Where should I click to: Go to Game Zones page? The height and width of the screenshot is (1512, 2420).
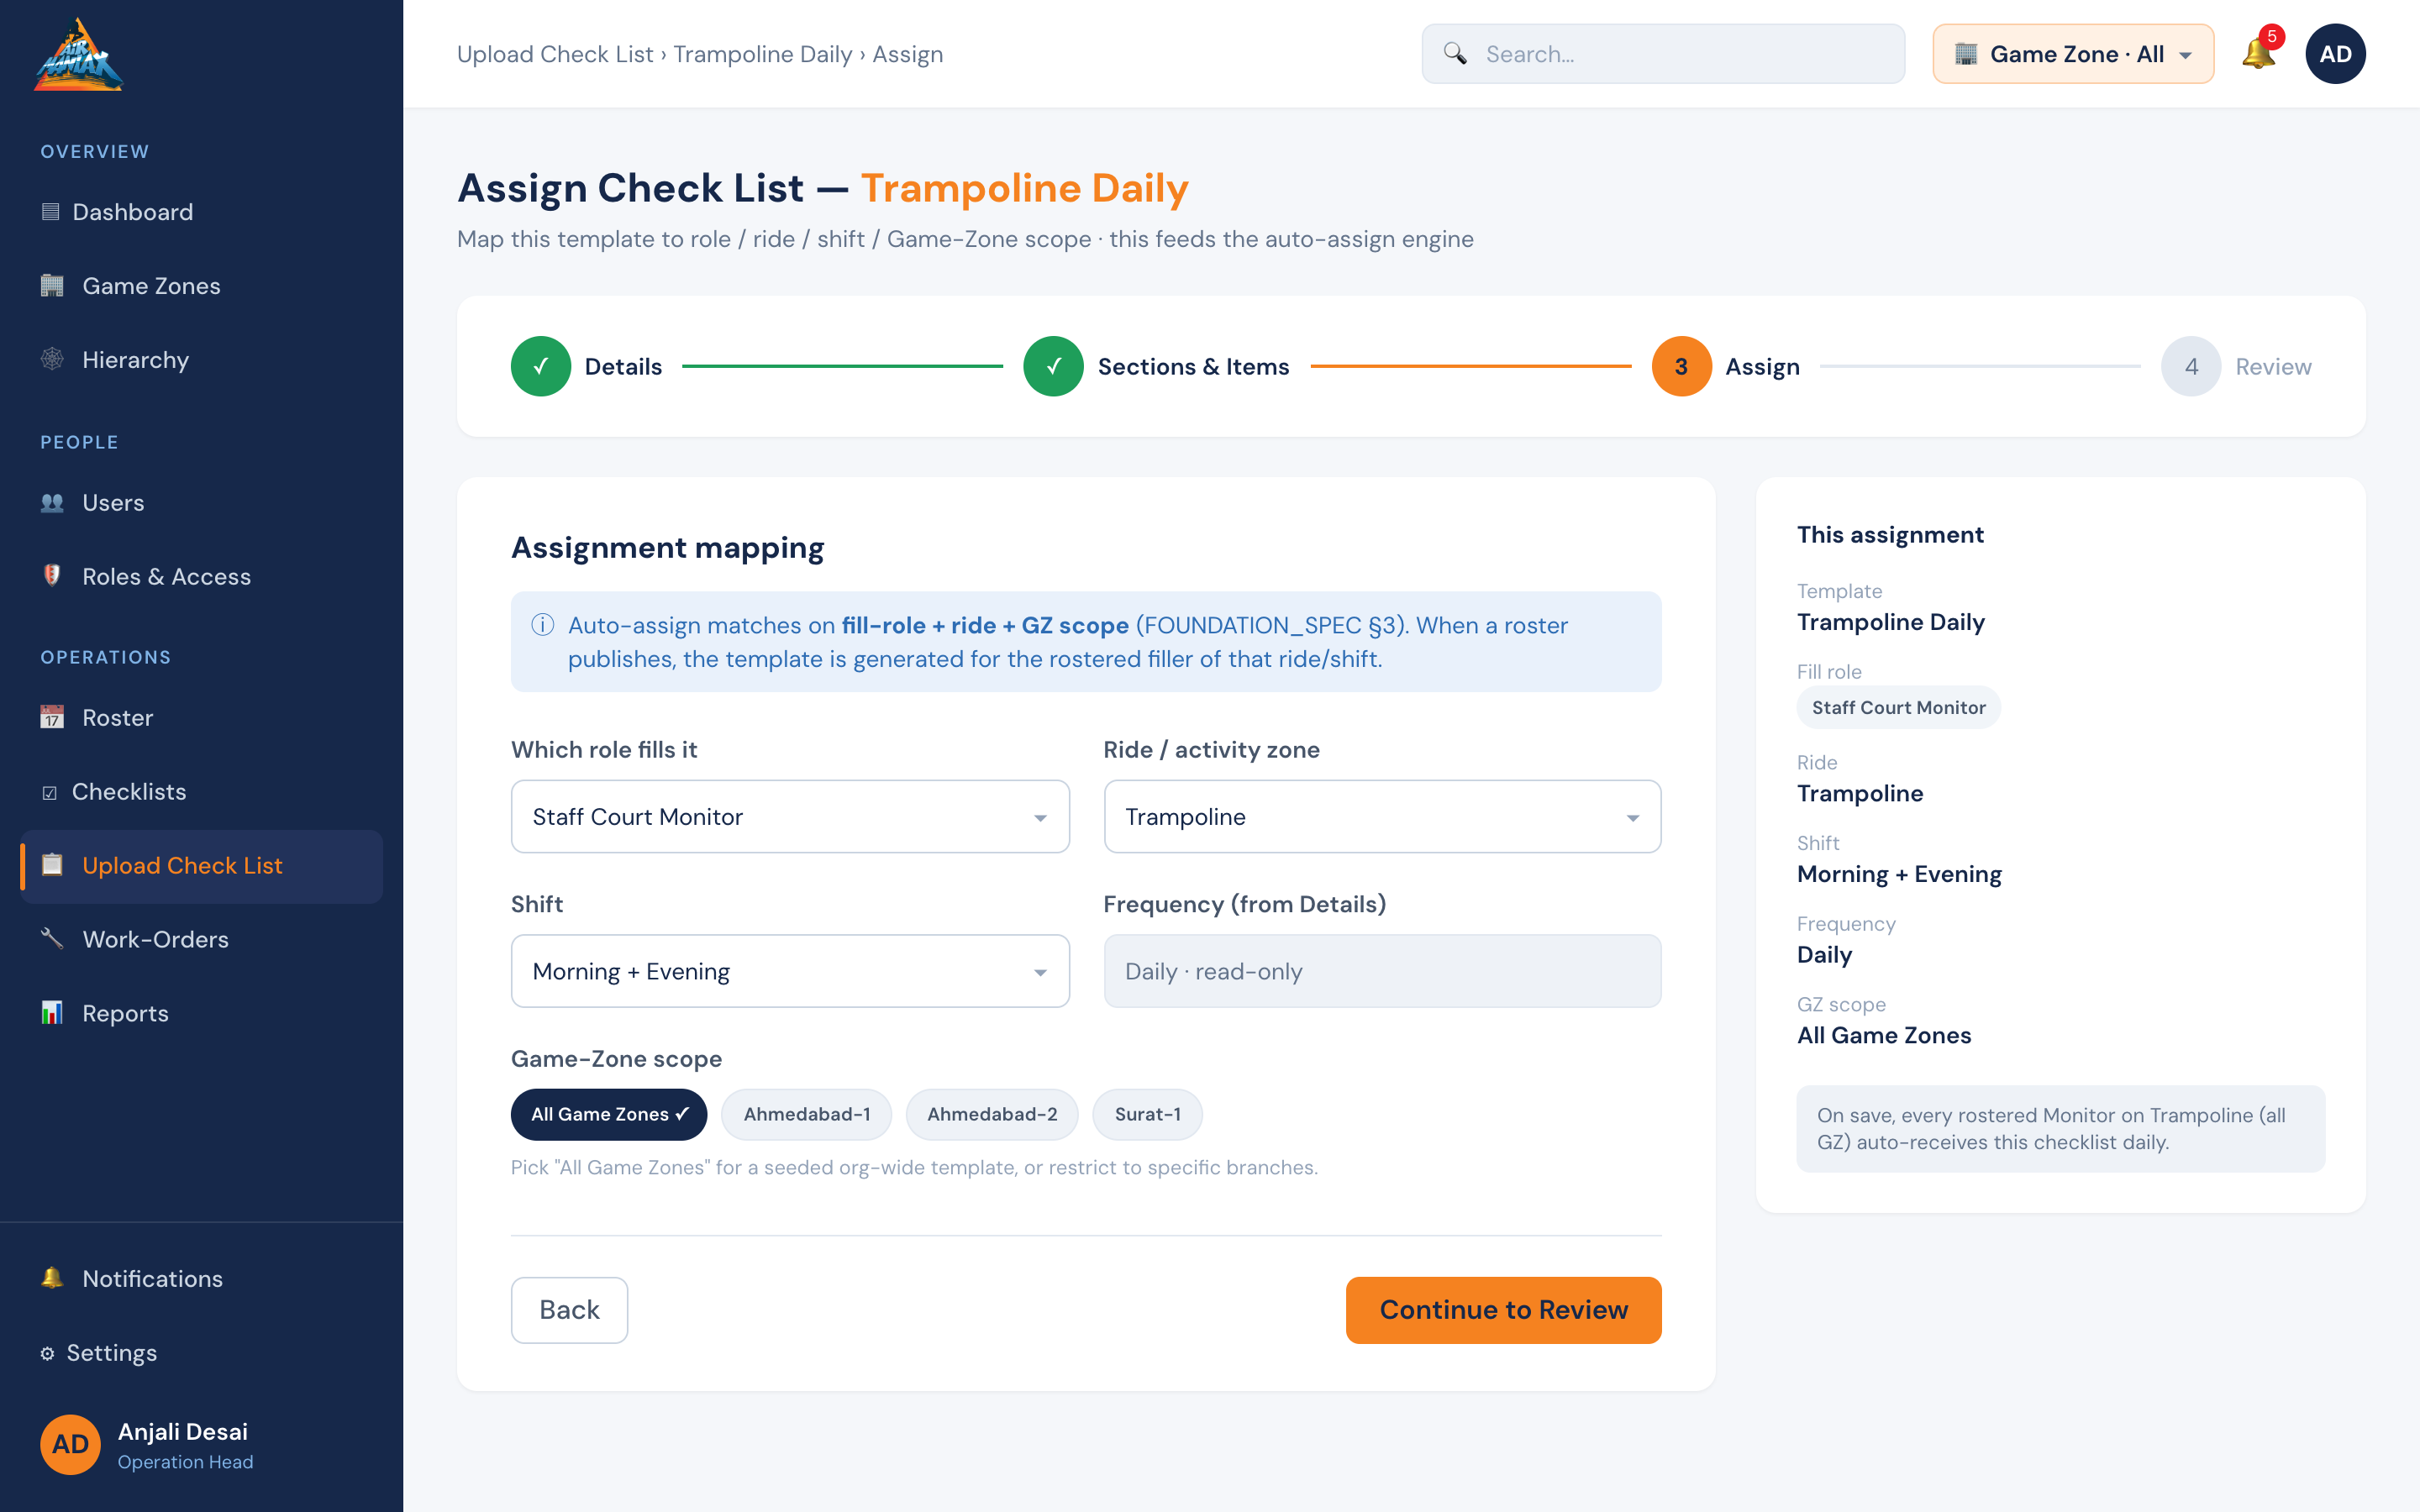(x=201, y=286)
